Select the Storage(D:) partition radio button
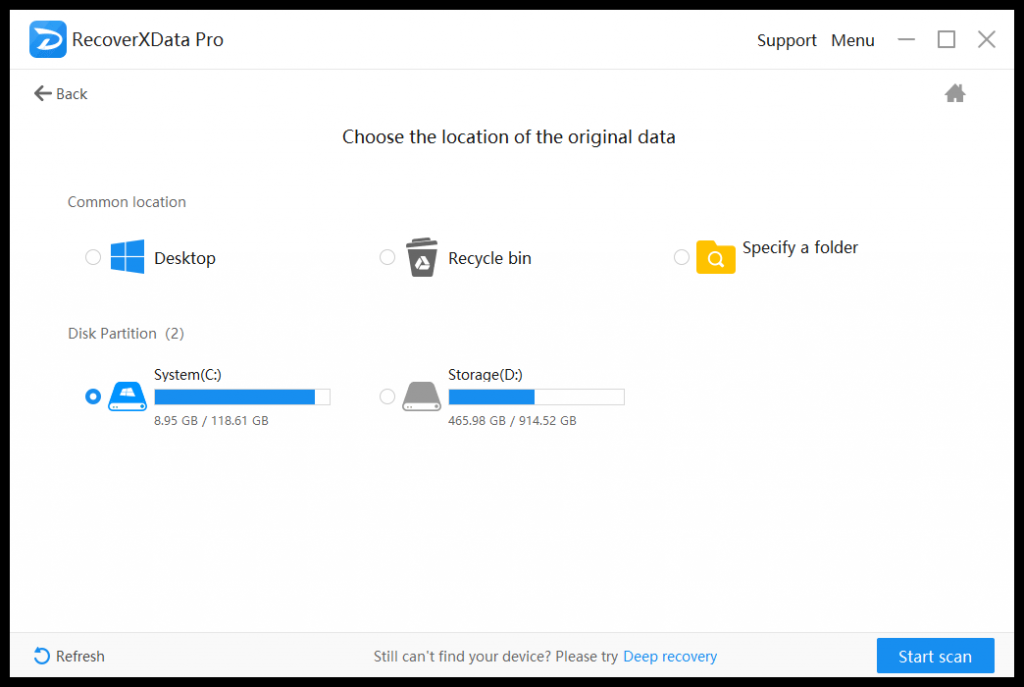This screenshot has height=687, width=1024. pyautogui.click(x=387, y=396)
